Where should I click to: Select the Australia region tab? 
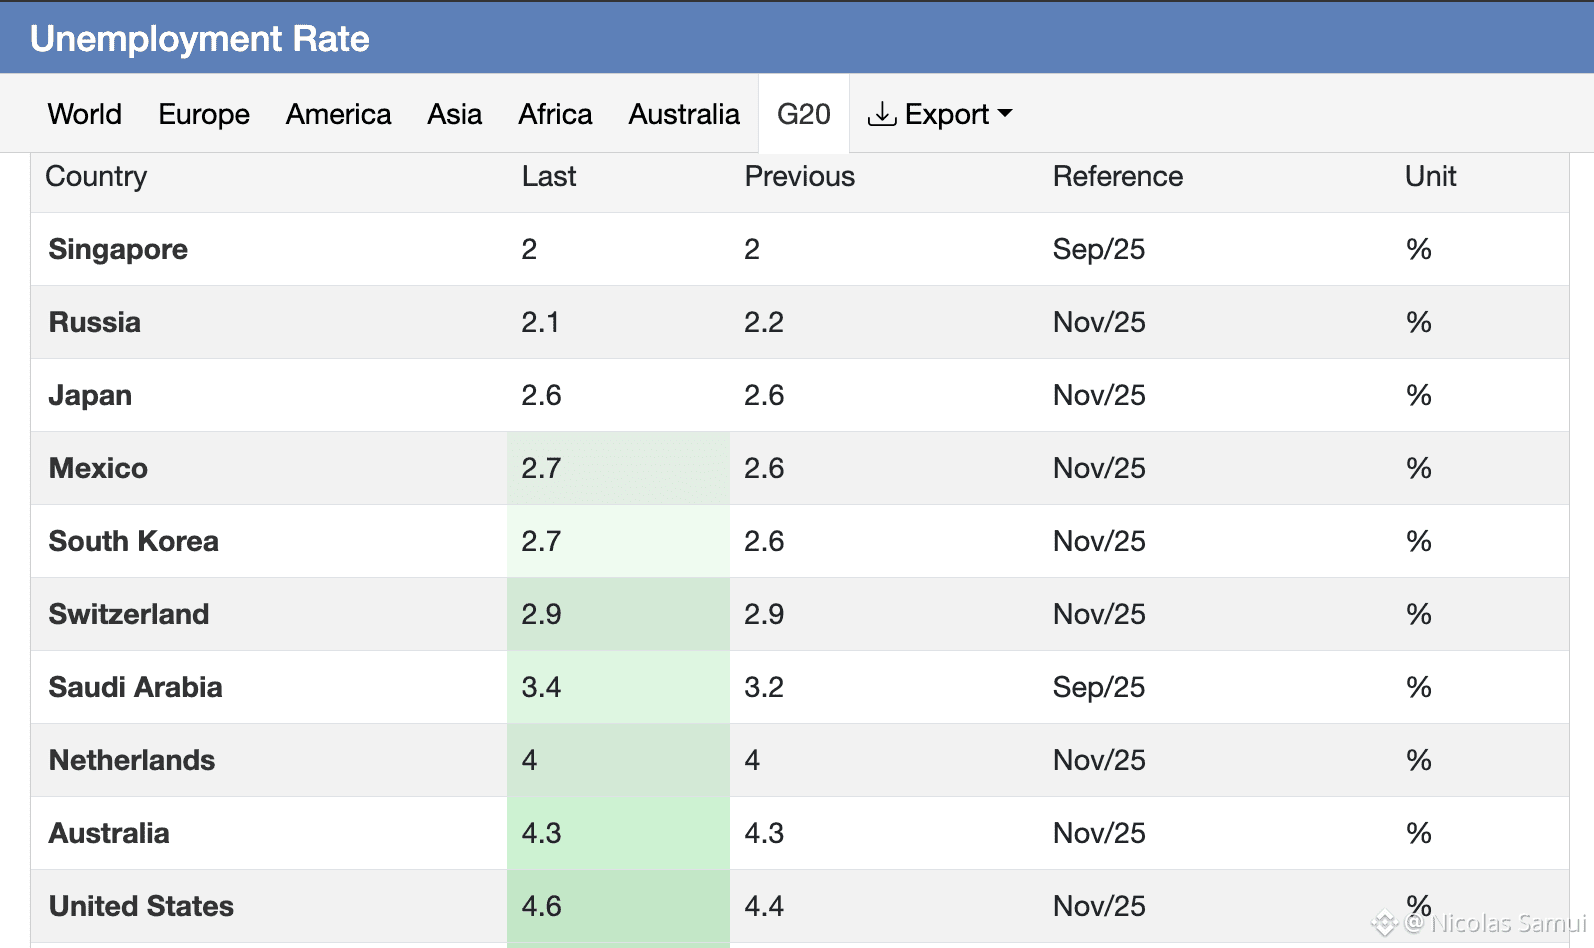click(x=684, y=114)
